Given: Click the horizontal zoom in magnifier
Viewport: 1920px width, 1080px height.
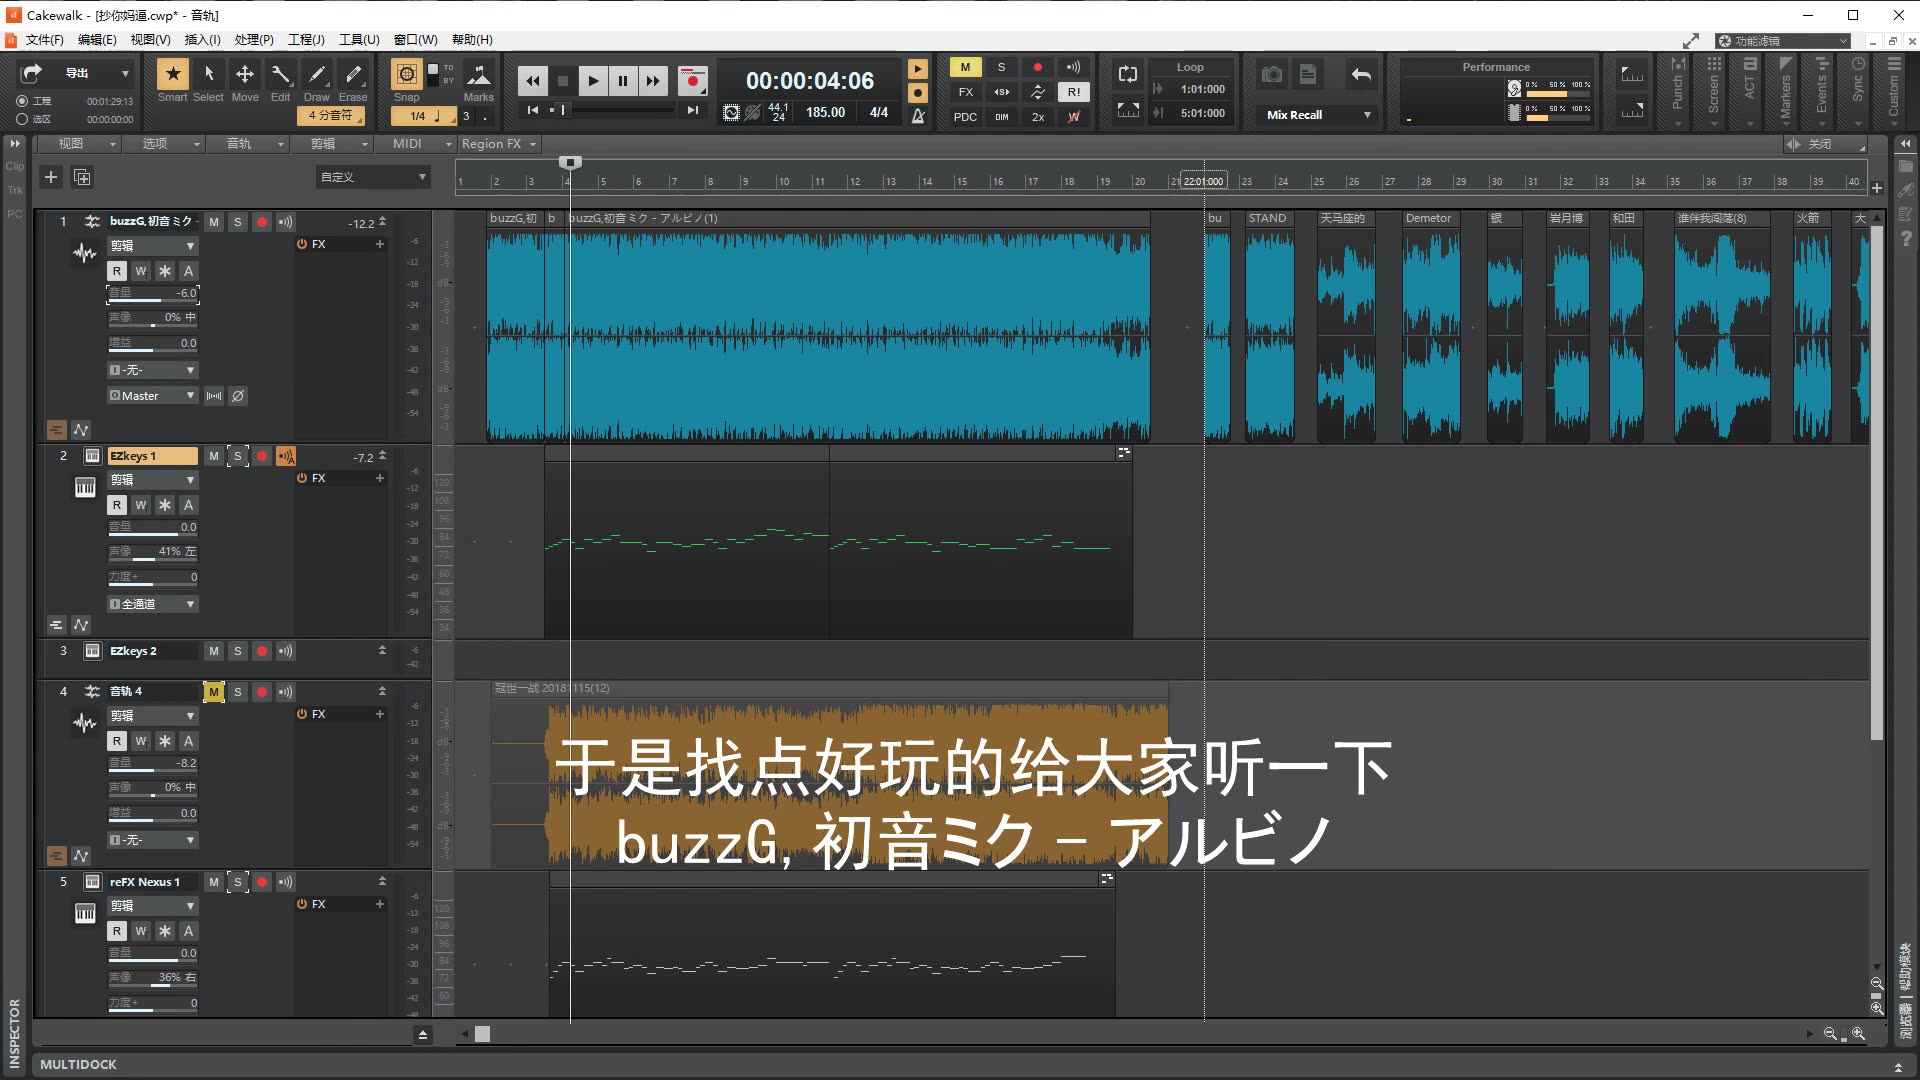Looking at the screenshot, I should point(1858,1034).
